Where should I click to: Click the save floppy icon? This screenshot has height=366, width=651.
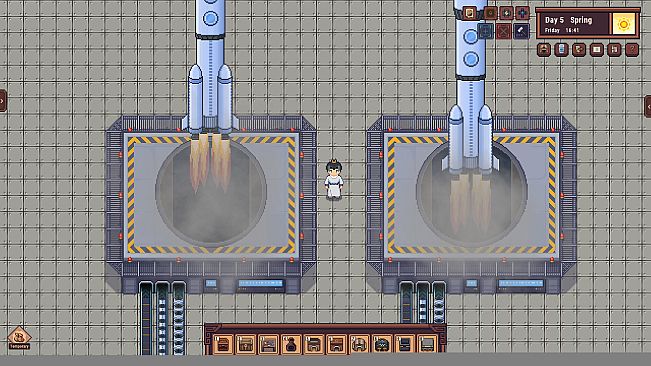tap(614, 50)
